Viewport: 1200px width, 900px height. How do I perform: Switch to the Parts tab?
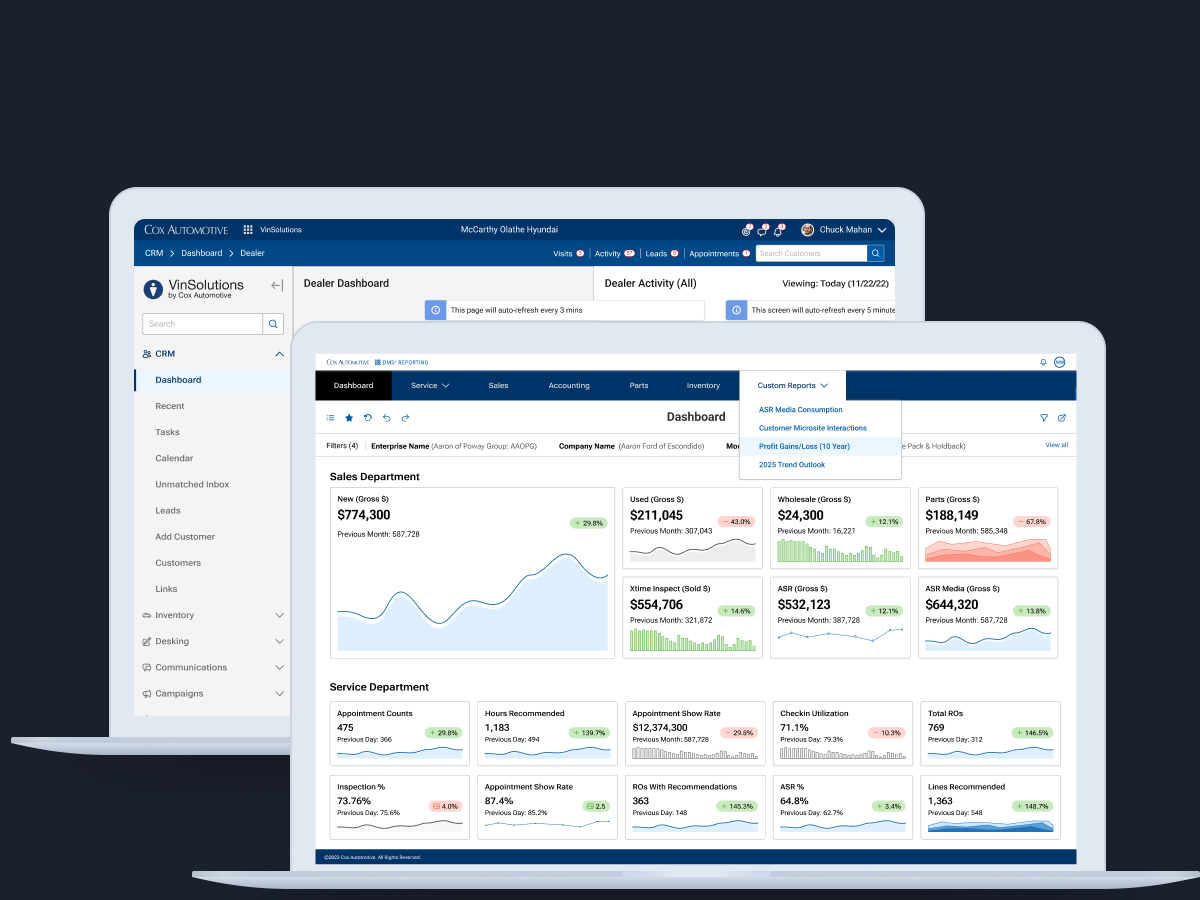tap(639, 386)
